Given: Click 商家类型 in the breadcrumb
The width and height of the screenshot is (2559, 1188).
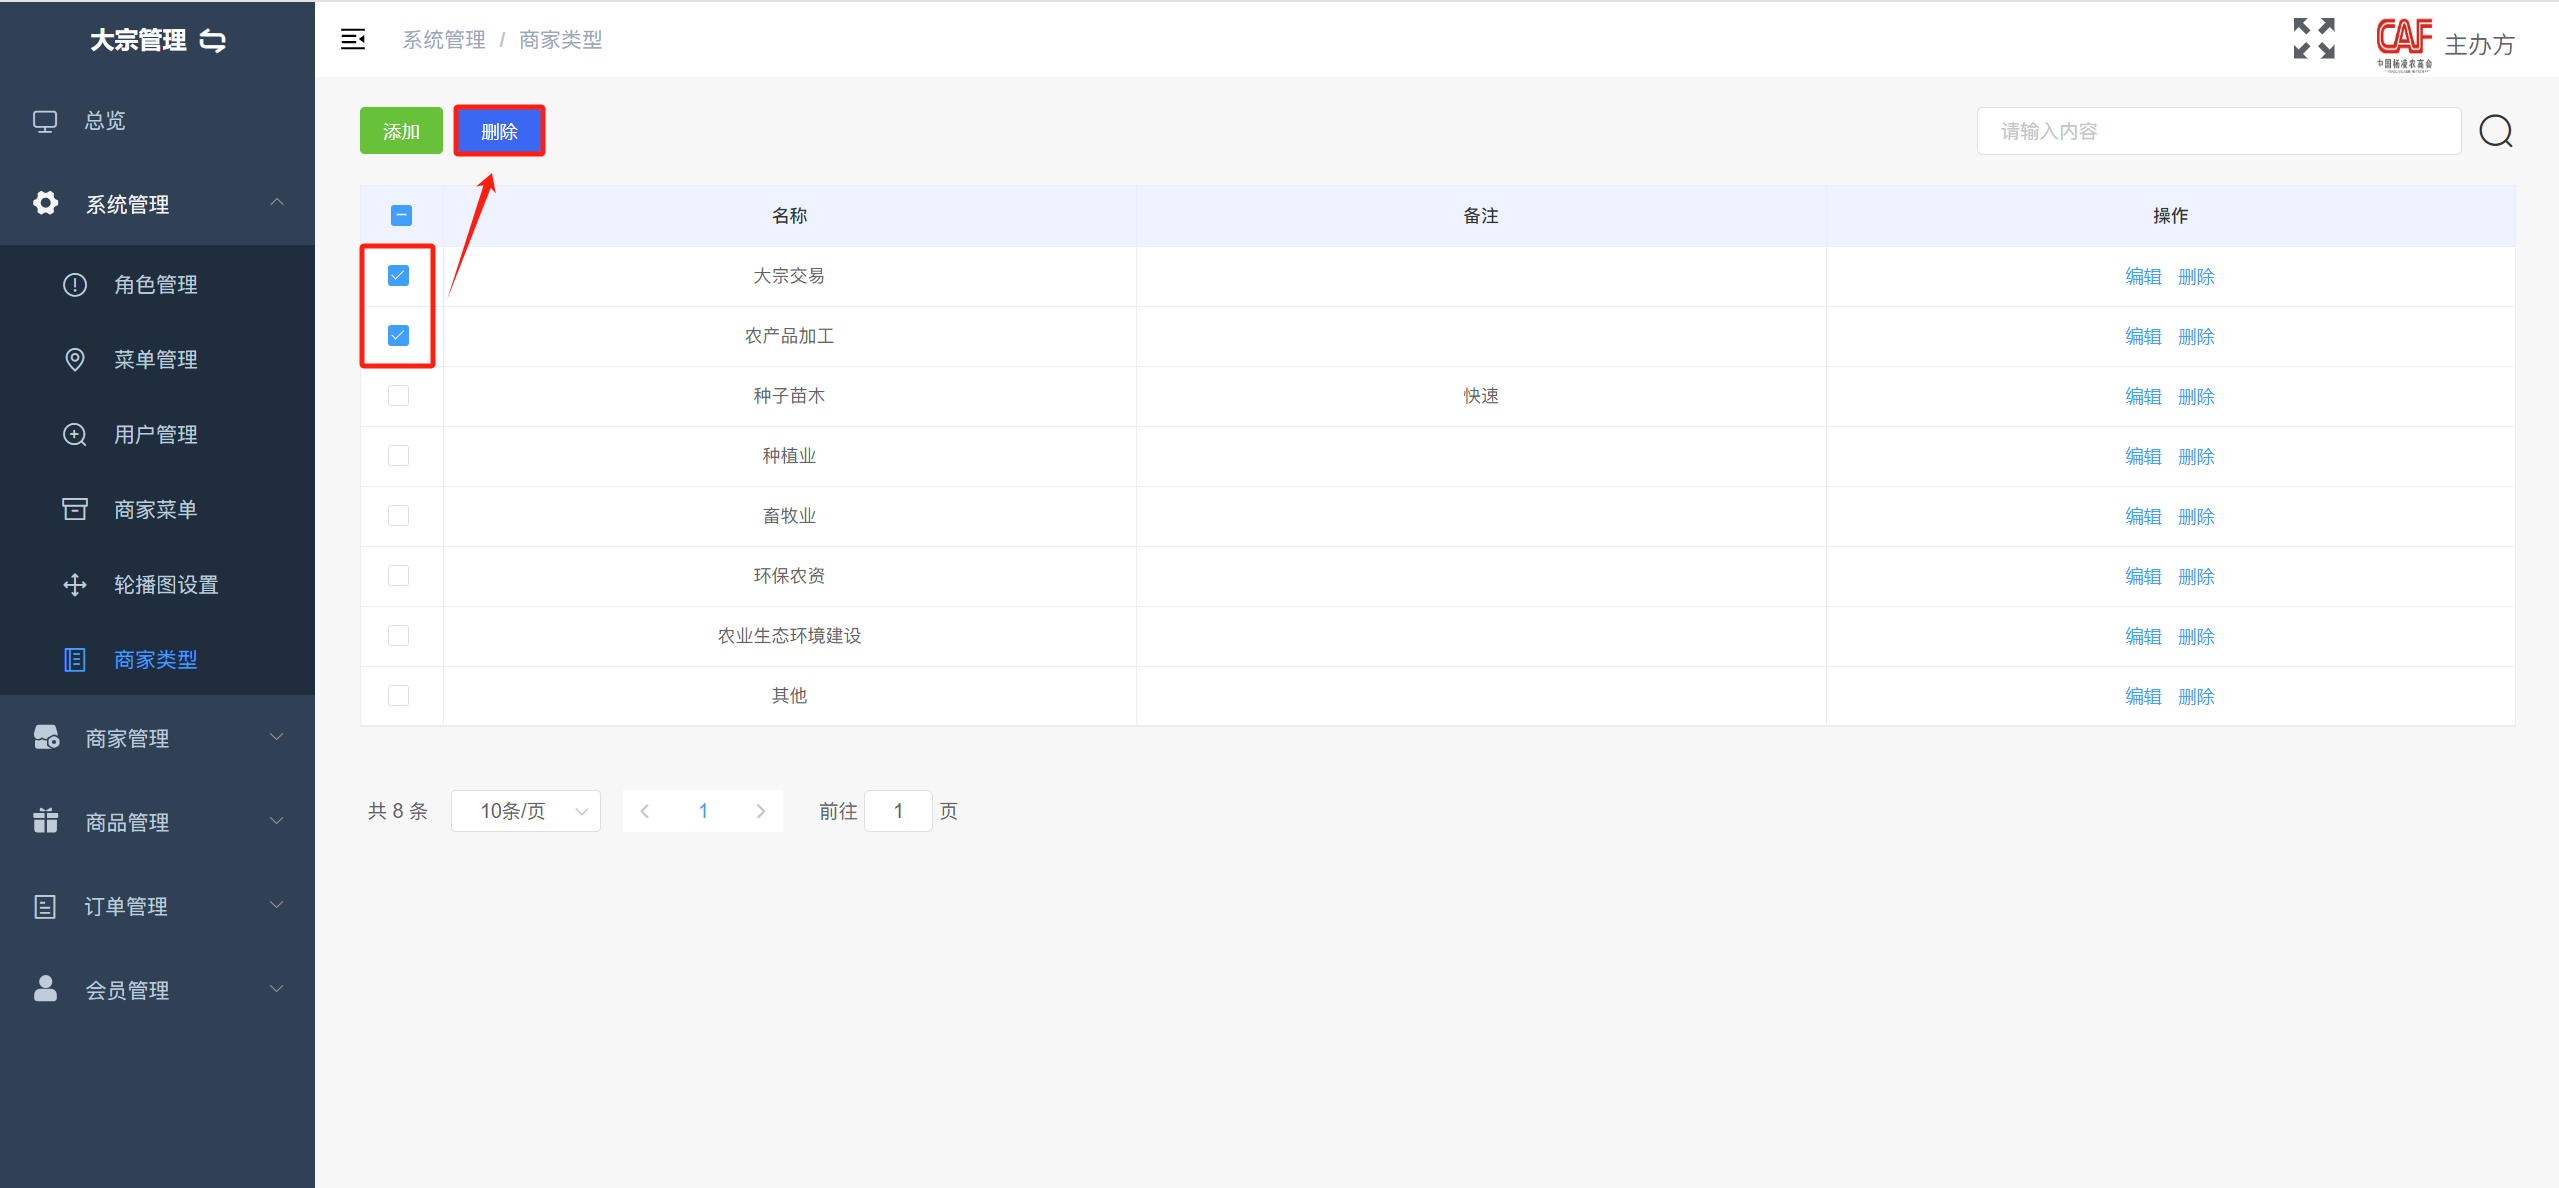Looking at the screenshot, I should coord(561,40).
